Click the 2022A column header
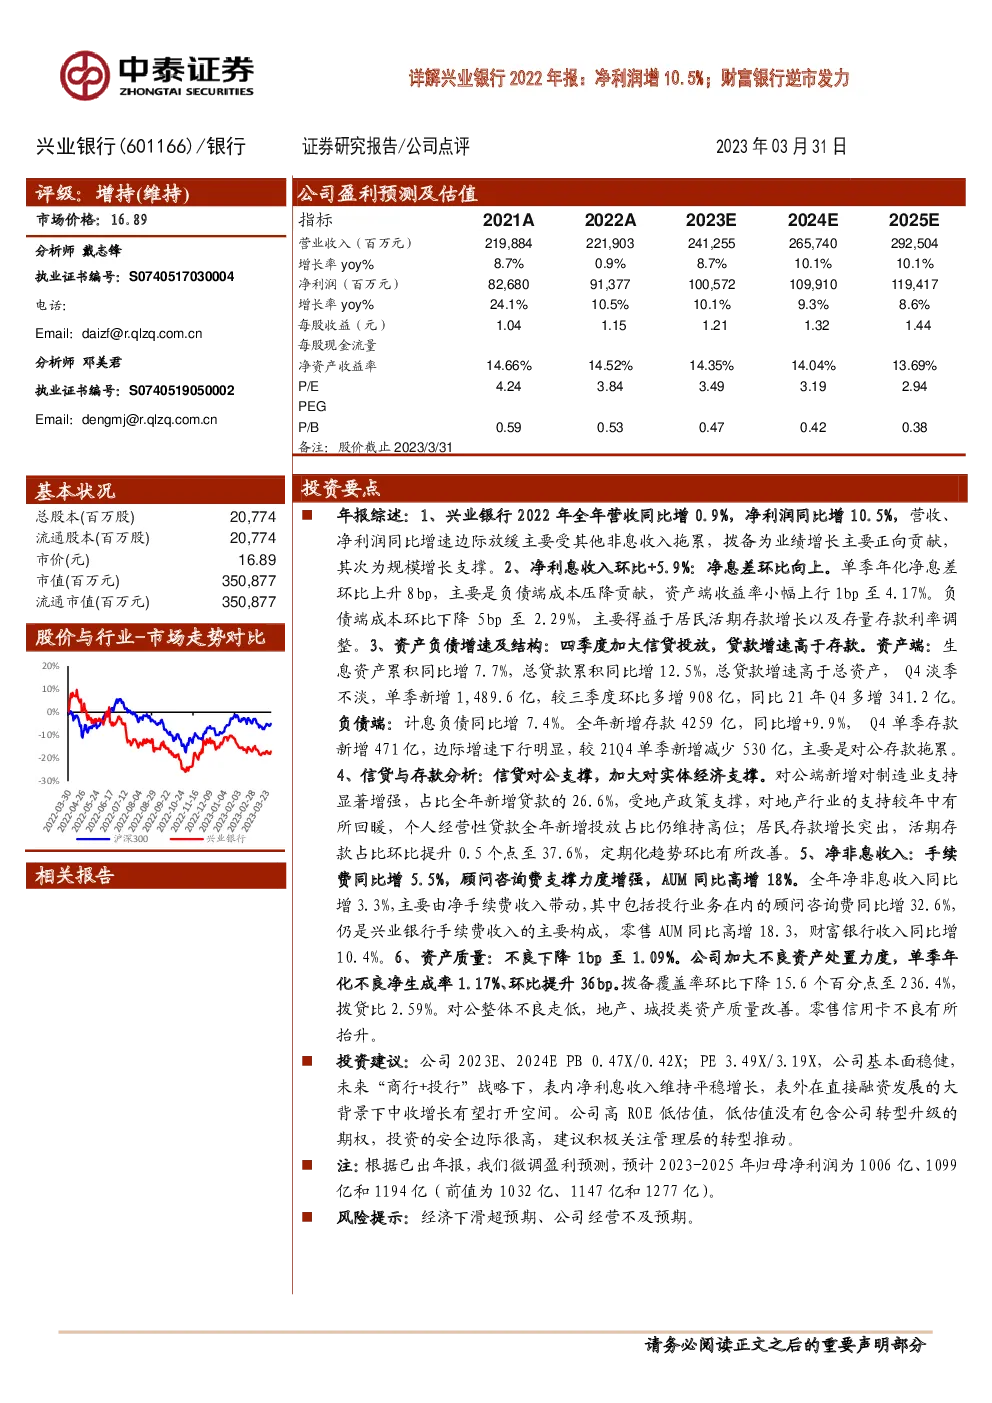This screenshot has height=1403, width=992. coord(610,220)
